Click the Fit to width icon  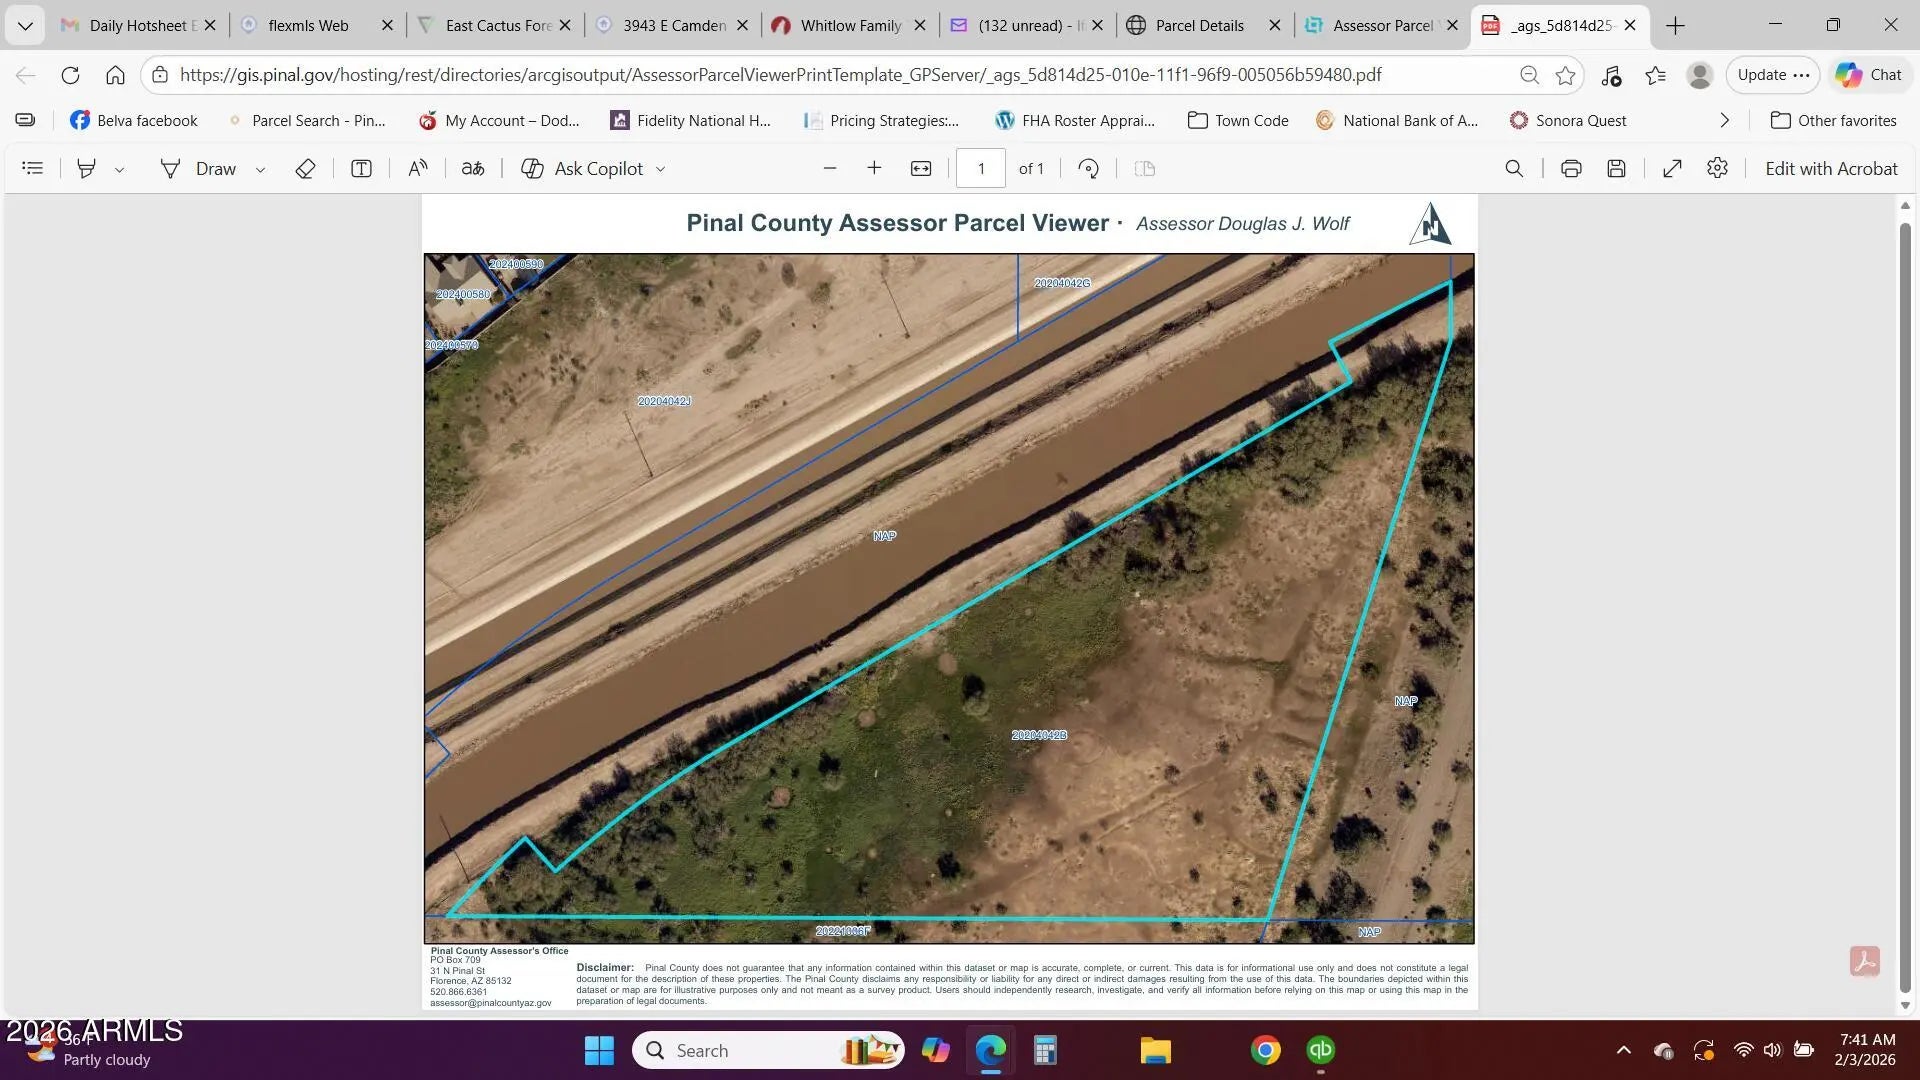[921, 169]
